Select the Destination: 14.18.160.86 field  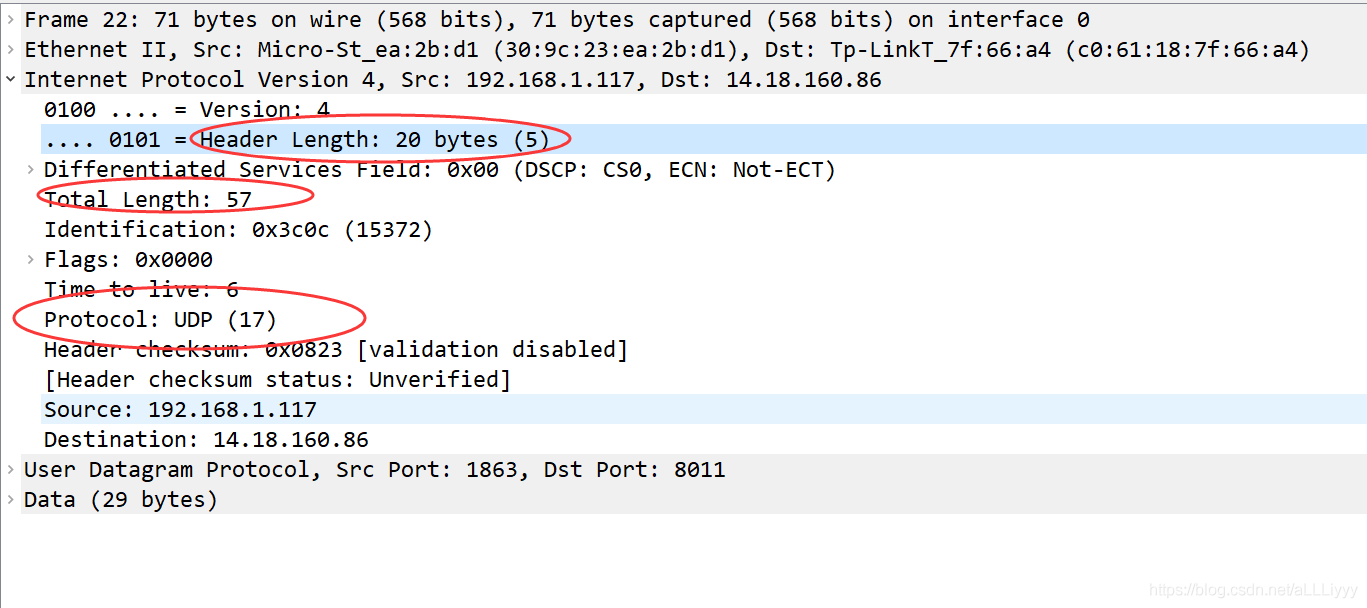206,440
